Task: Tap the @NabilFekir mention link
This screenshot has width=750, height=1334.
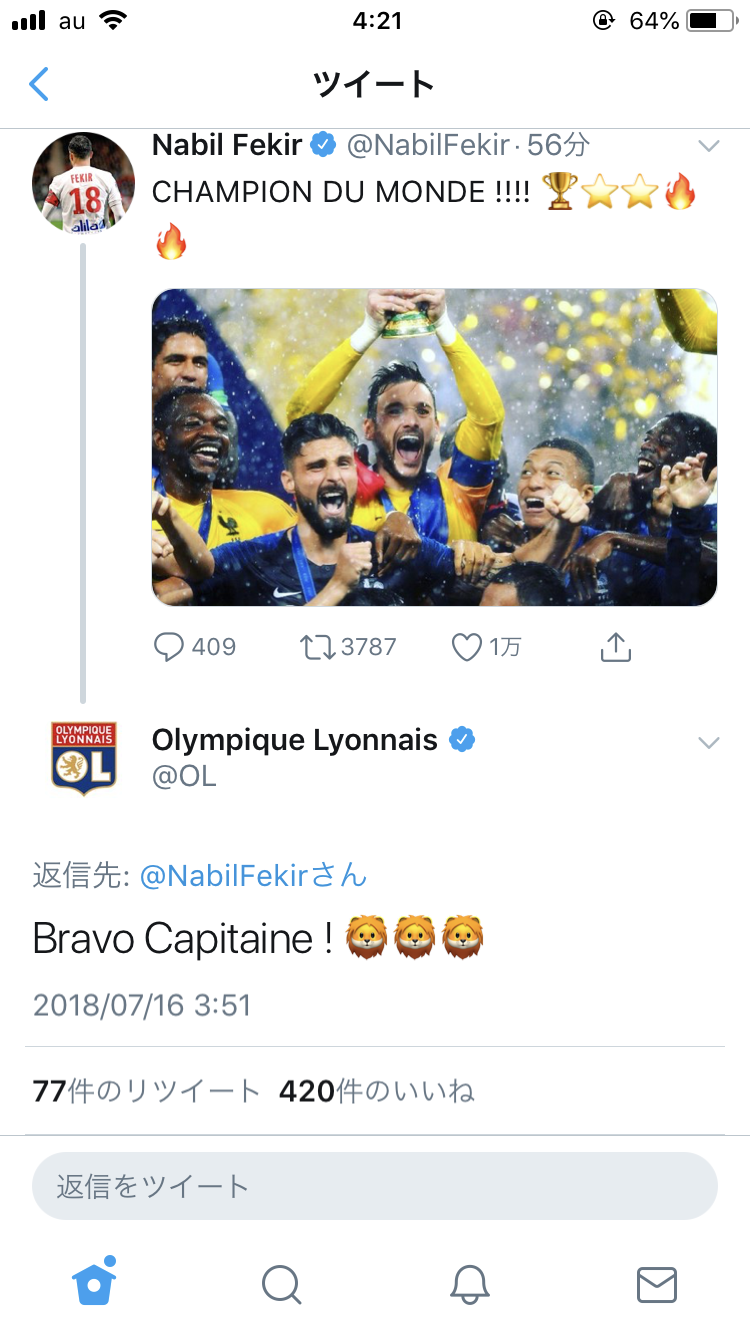Action: (253, 876)
